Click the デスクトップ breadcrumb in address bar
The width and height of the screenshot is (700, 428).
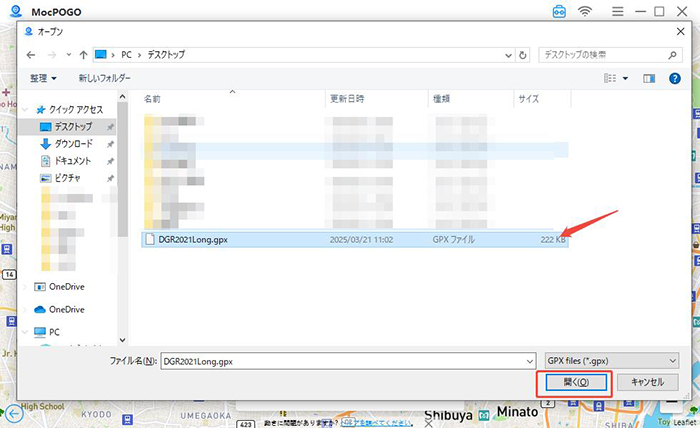tap(166, 55)
